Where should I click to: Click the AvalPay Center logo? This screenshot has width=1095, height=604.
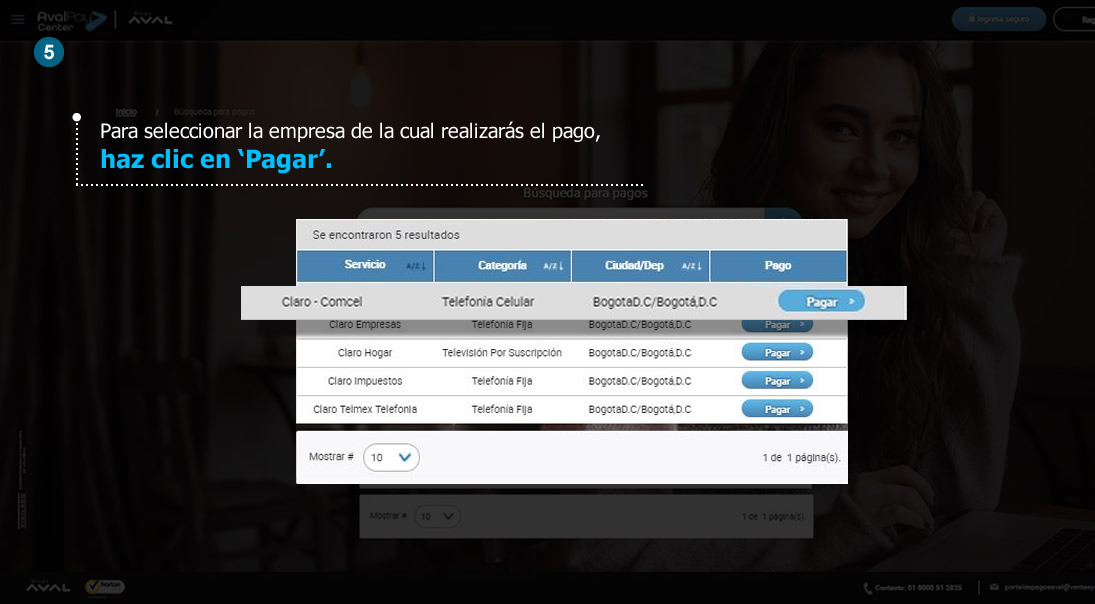point(71,20)
